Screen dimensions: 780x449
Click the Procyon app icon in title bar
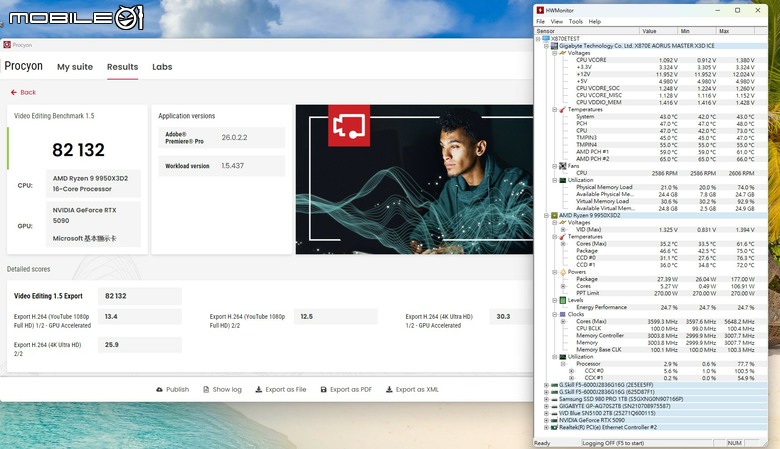pyautogui.click(x=7, y=45)
